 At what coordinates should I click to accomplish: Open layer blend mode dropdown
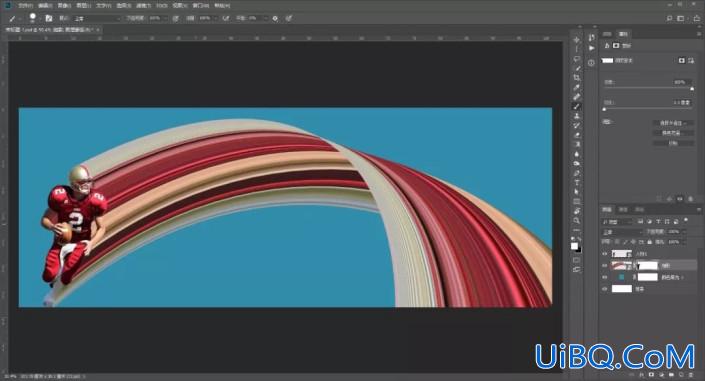(622, 232)
